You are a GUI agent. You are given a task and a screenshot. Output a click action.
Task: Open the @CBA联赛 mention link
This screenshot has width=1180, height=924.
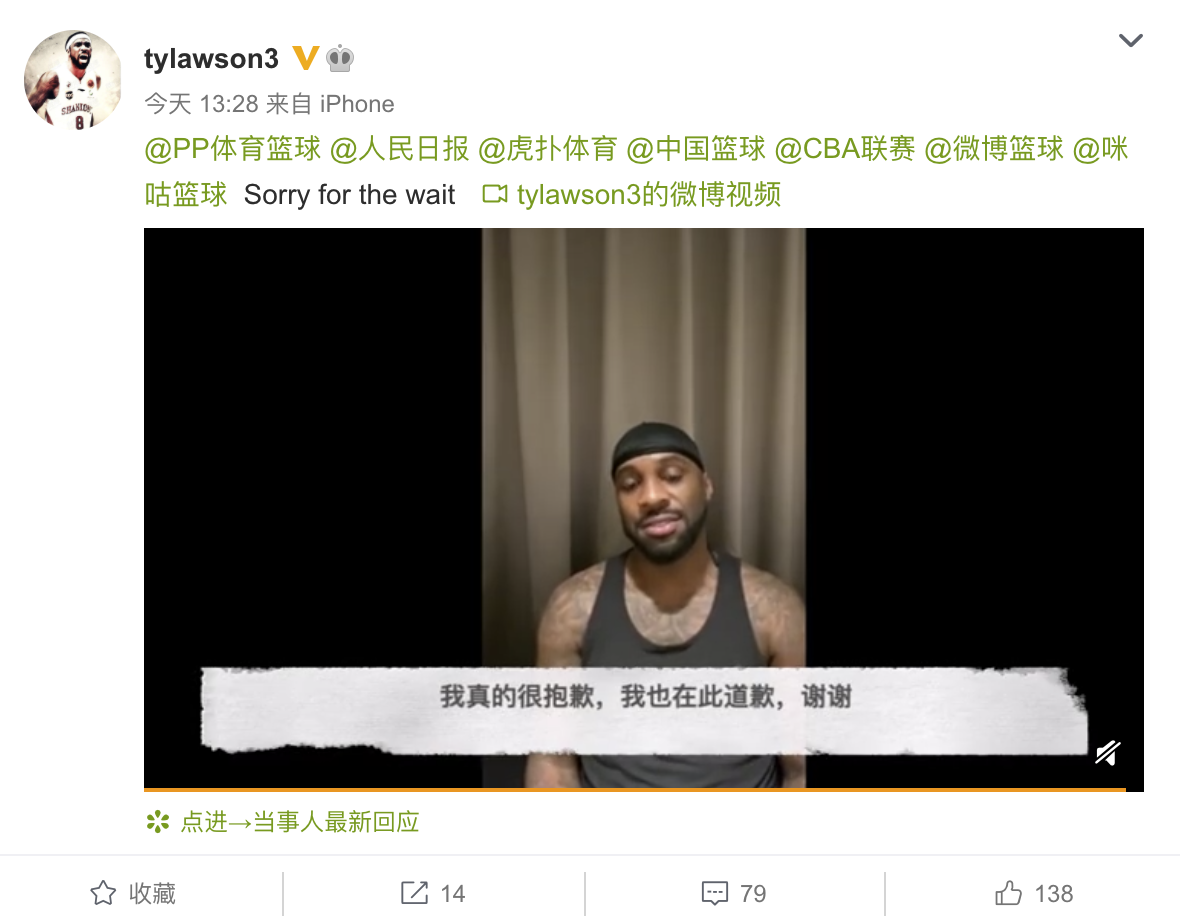tap(844, 149)
